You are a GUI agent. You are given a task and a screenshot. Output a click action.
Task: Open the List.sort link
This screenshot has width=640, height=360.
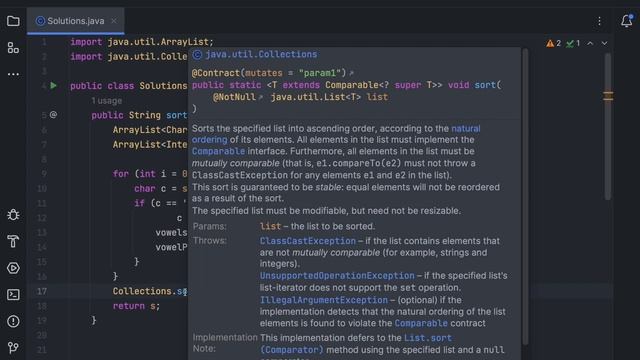tap(428, 338)
